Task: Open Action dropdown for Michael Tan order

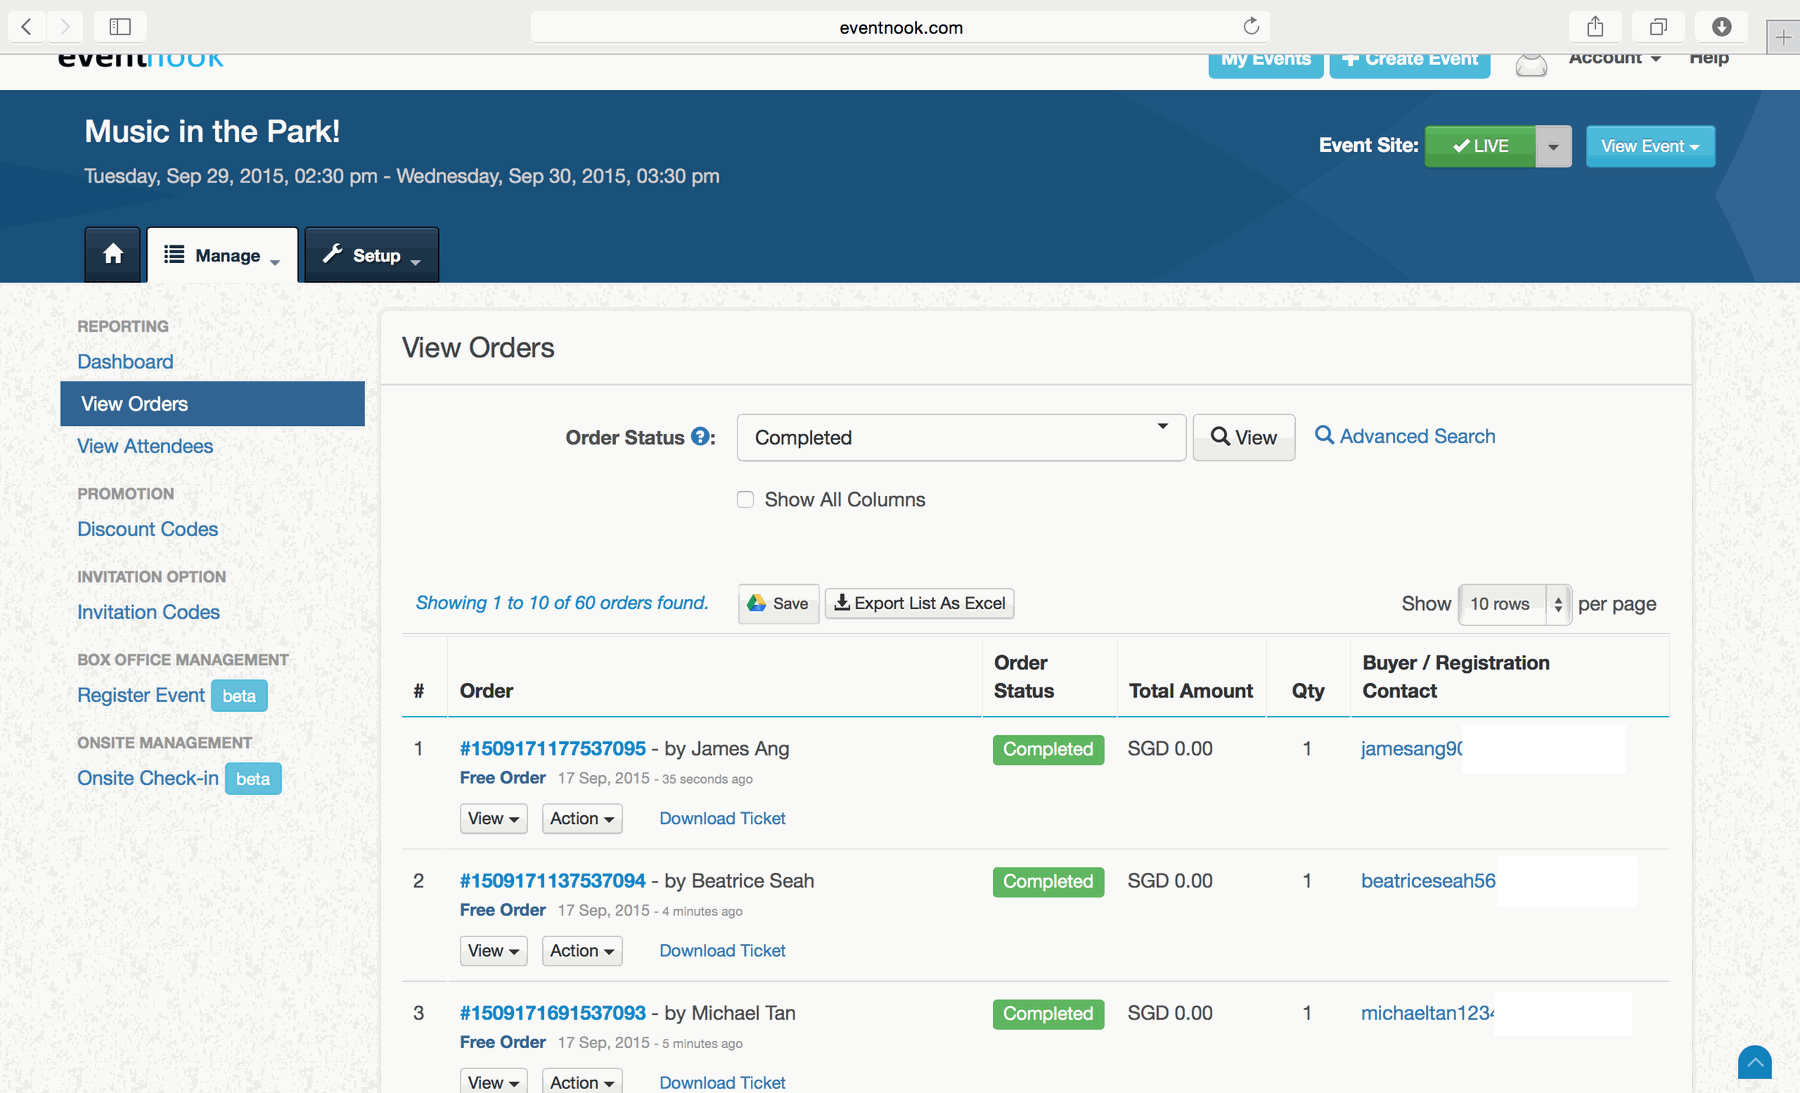Action: (582, 1081)
